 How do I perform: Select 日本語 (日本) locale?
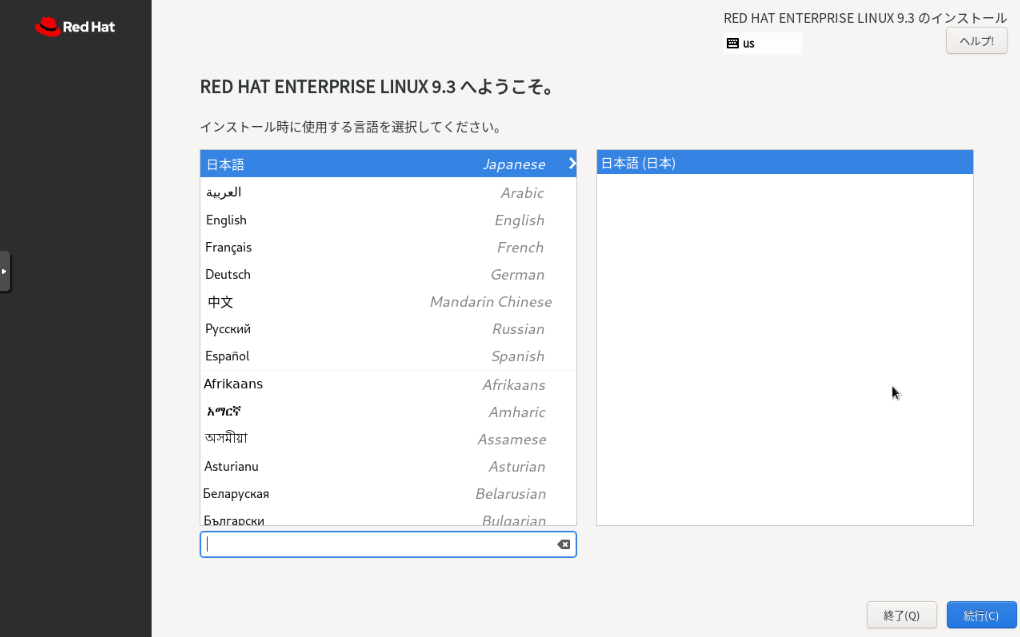784,163
